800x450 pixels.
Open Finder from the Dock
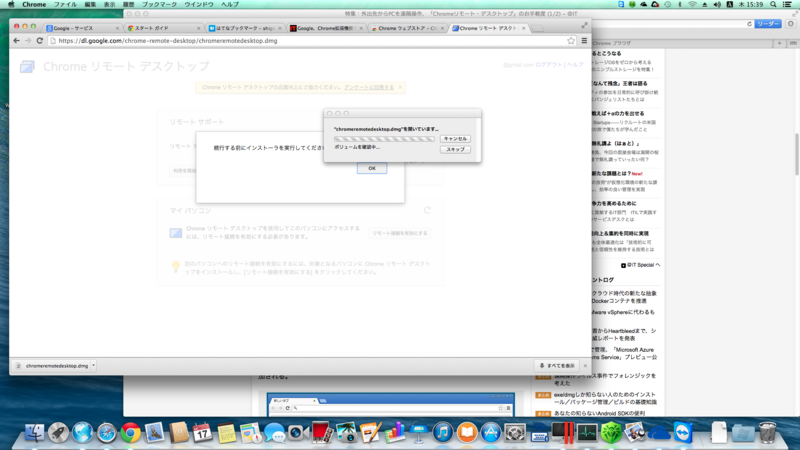tap(34, 433)
